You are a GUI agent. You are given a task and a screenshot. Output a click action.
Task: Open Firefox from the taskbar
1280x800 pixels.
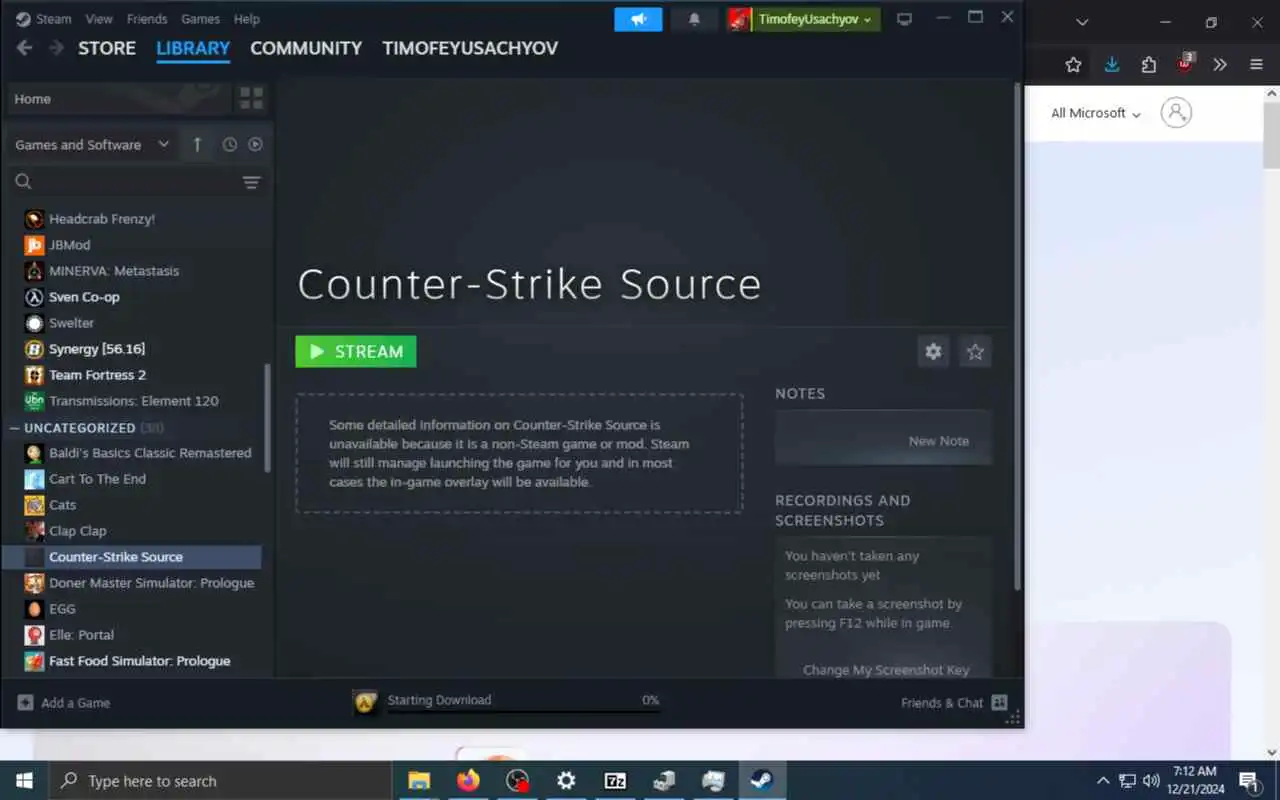pos(468,781)
